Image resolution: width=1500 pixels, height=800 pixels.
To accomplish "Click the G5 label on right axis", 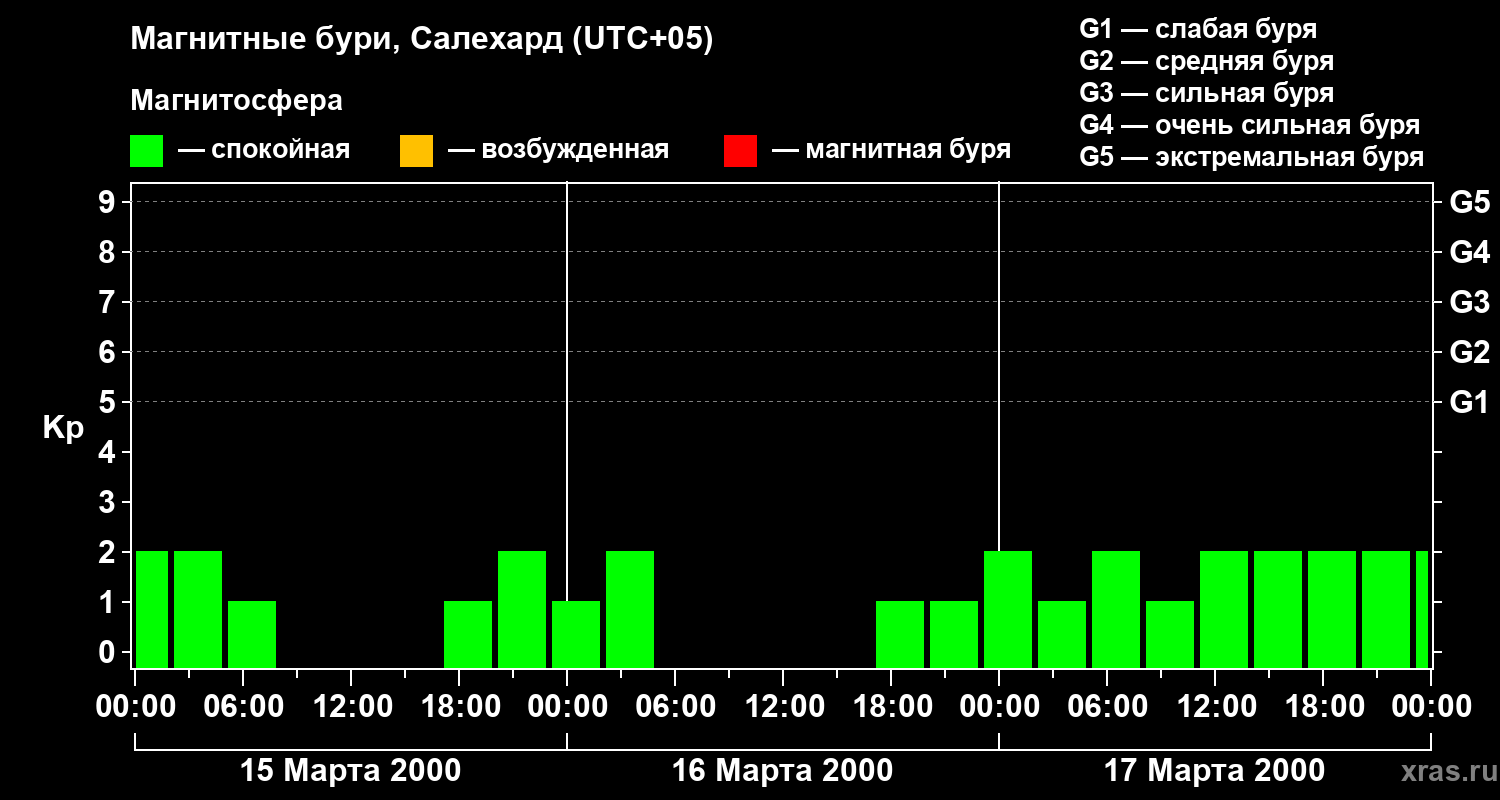I will click(x=1469, y=202).
